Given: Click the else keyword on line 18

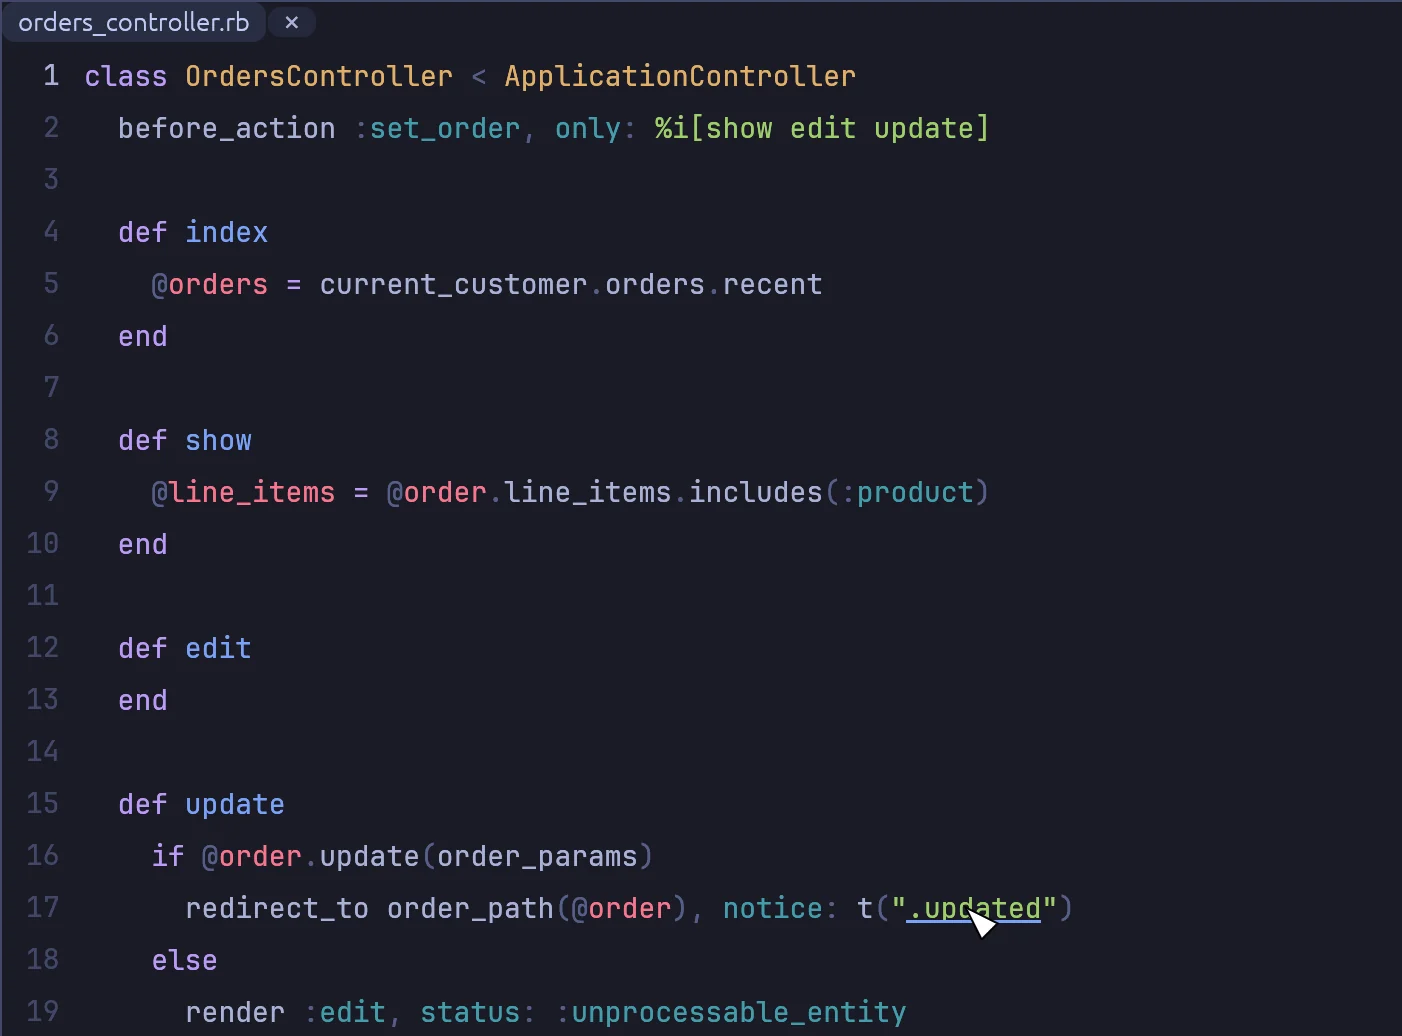Looking at the screenshot, I should pyautogui.click(x=185, y=960).
